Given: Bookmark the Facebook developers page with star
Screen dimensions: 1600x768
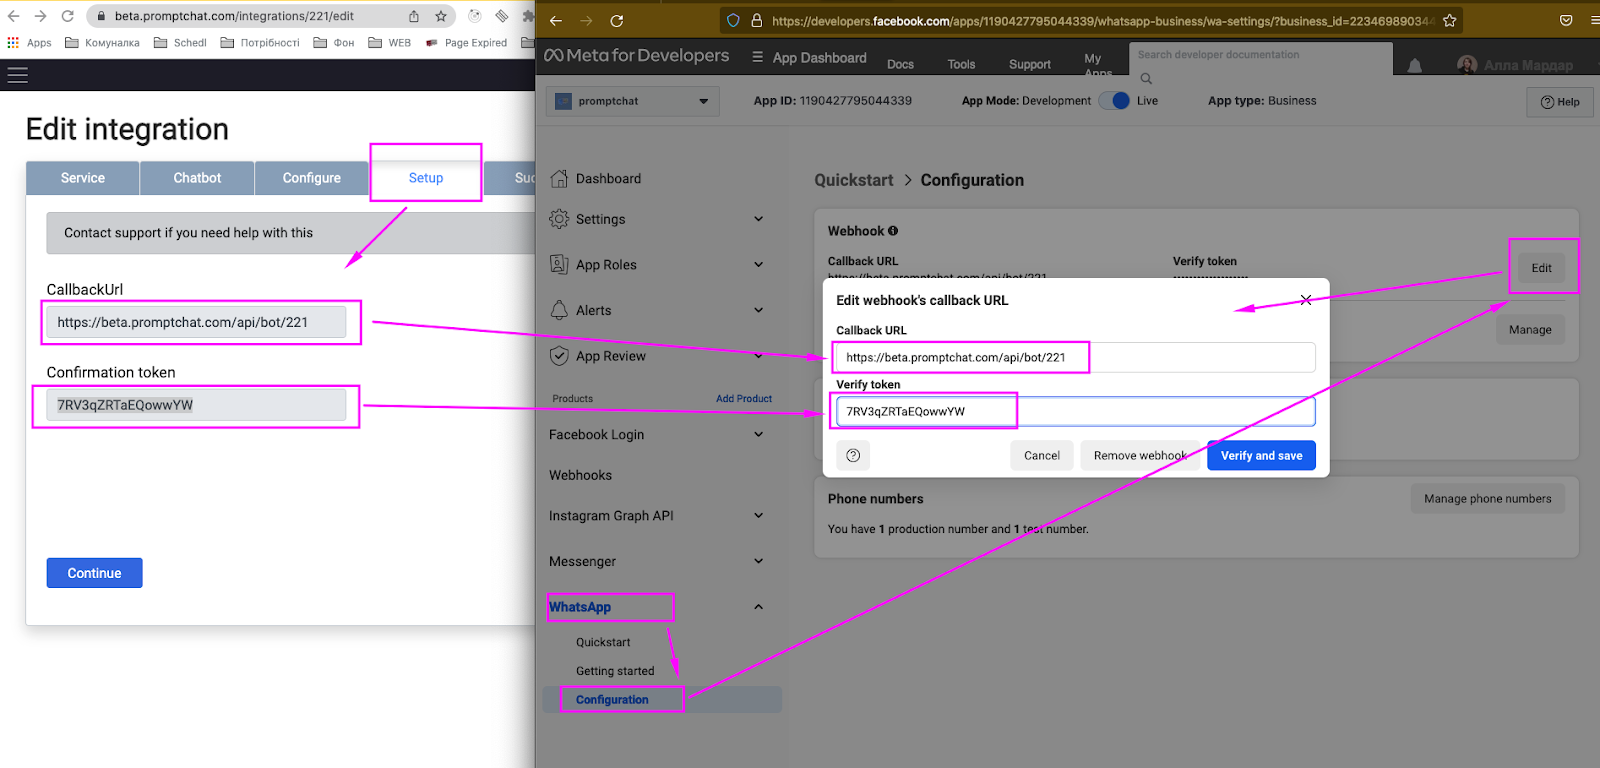Looking at the screenshot, I should coord(1449,21).
